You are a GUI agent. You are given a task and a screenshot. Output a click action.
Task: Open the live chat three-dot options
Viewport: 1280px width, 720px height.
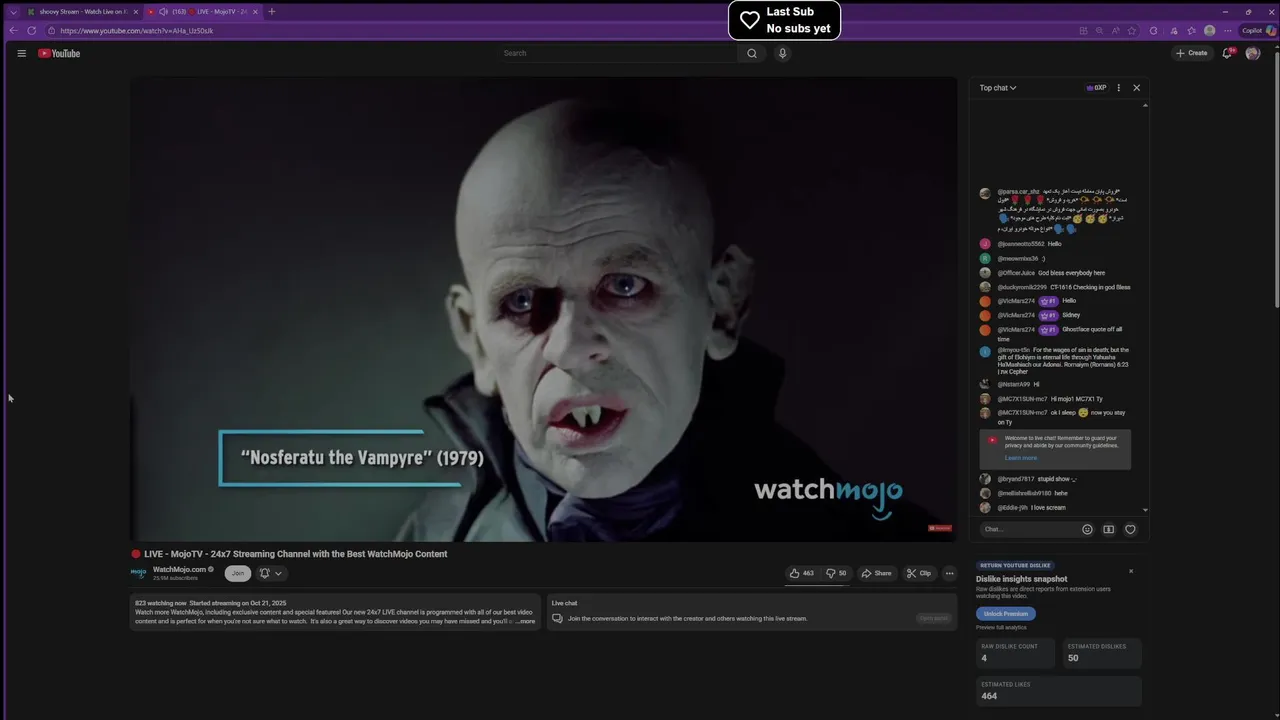(x=1118, y=88)
